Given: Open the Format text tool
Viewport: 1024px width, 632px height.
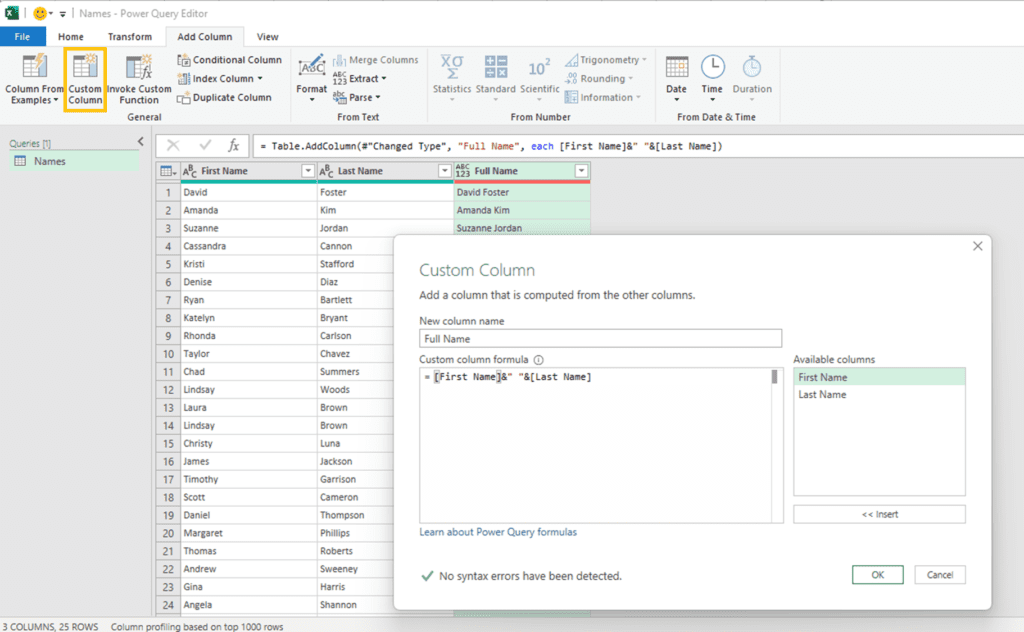Looking at the screenshot, I should click(x=312, y=79).
